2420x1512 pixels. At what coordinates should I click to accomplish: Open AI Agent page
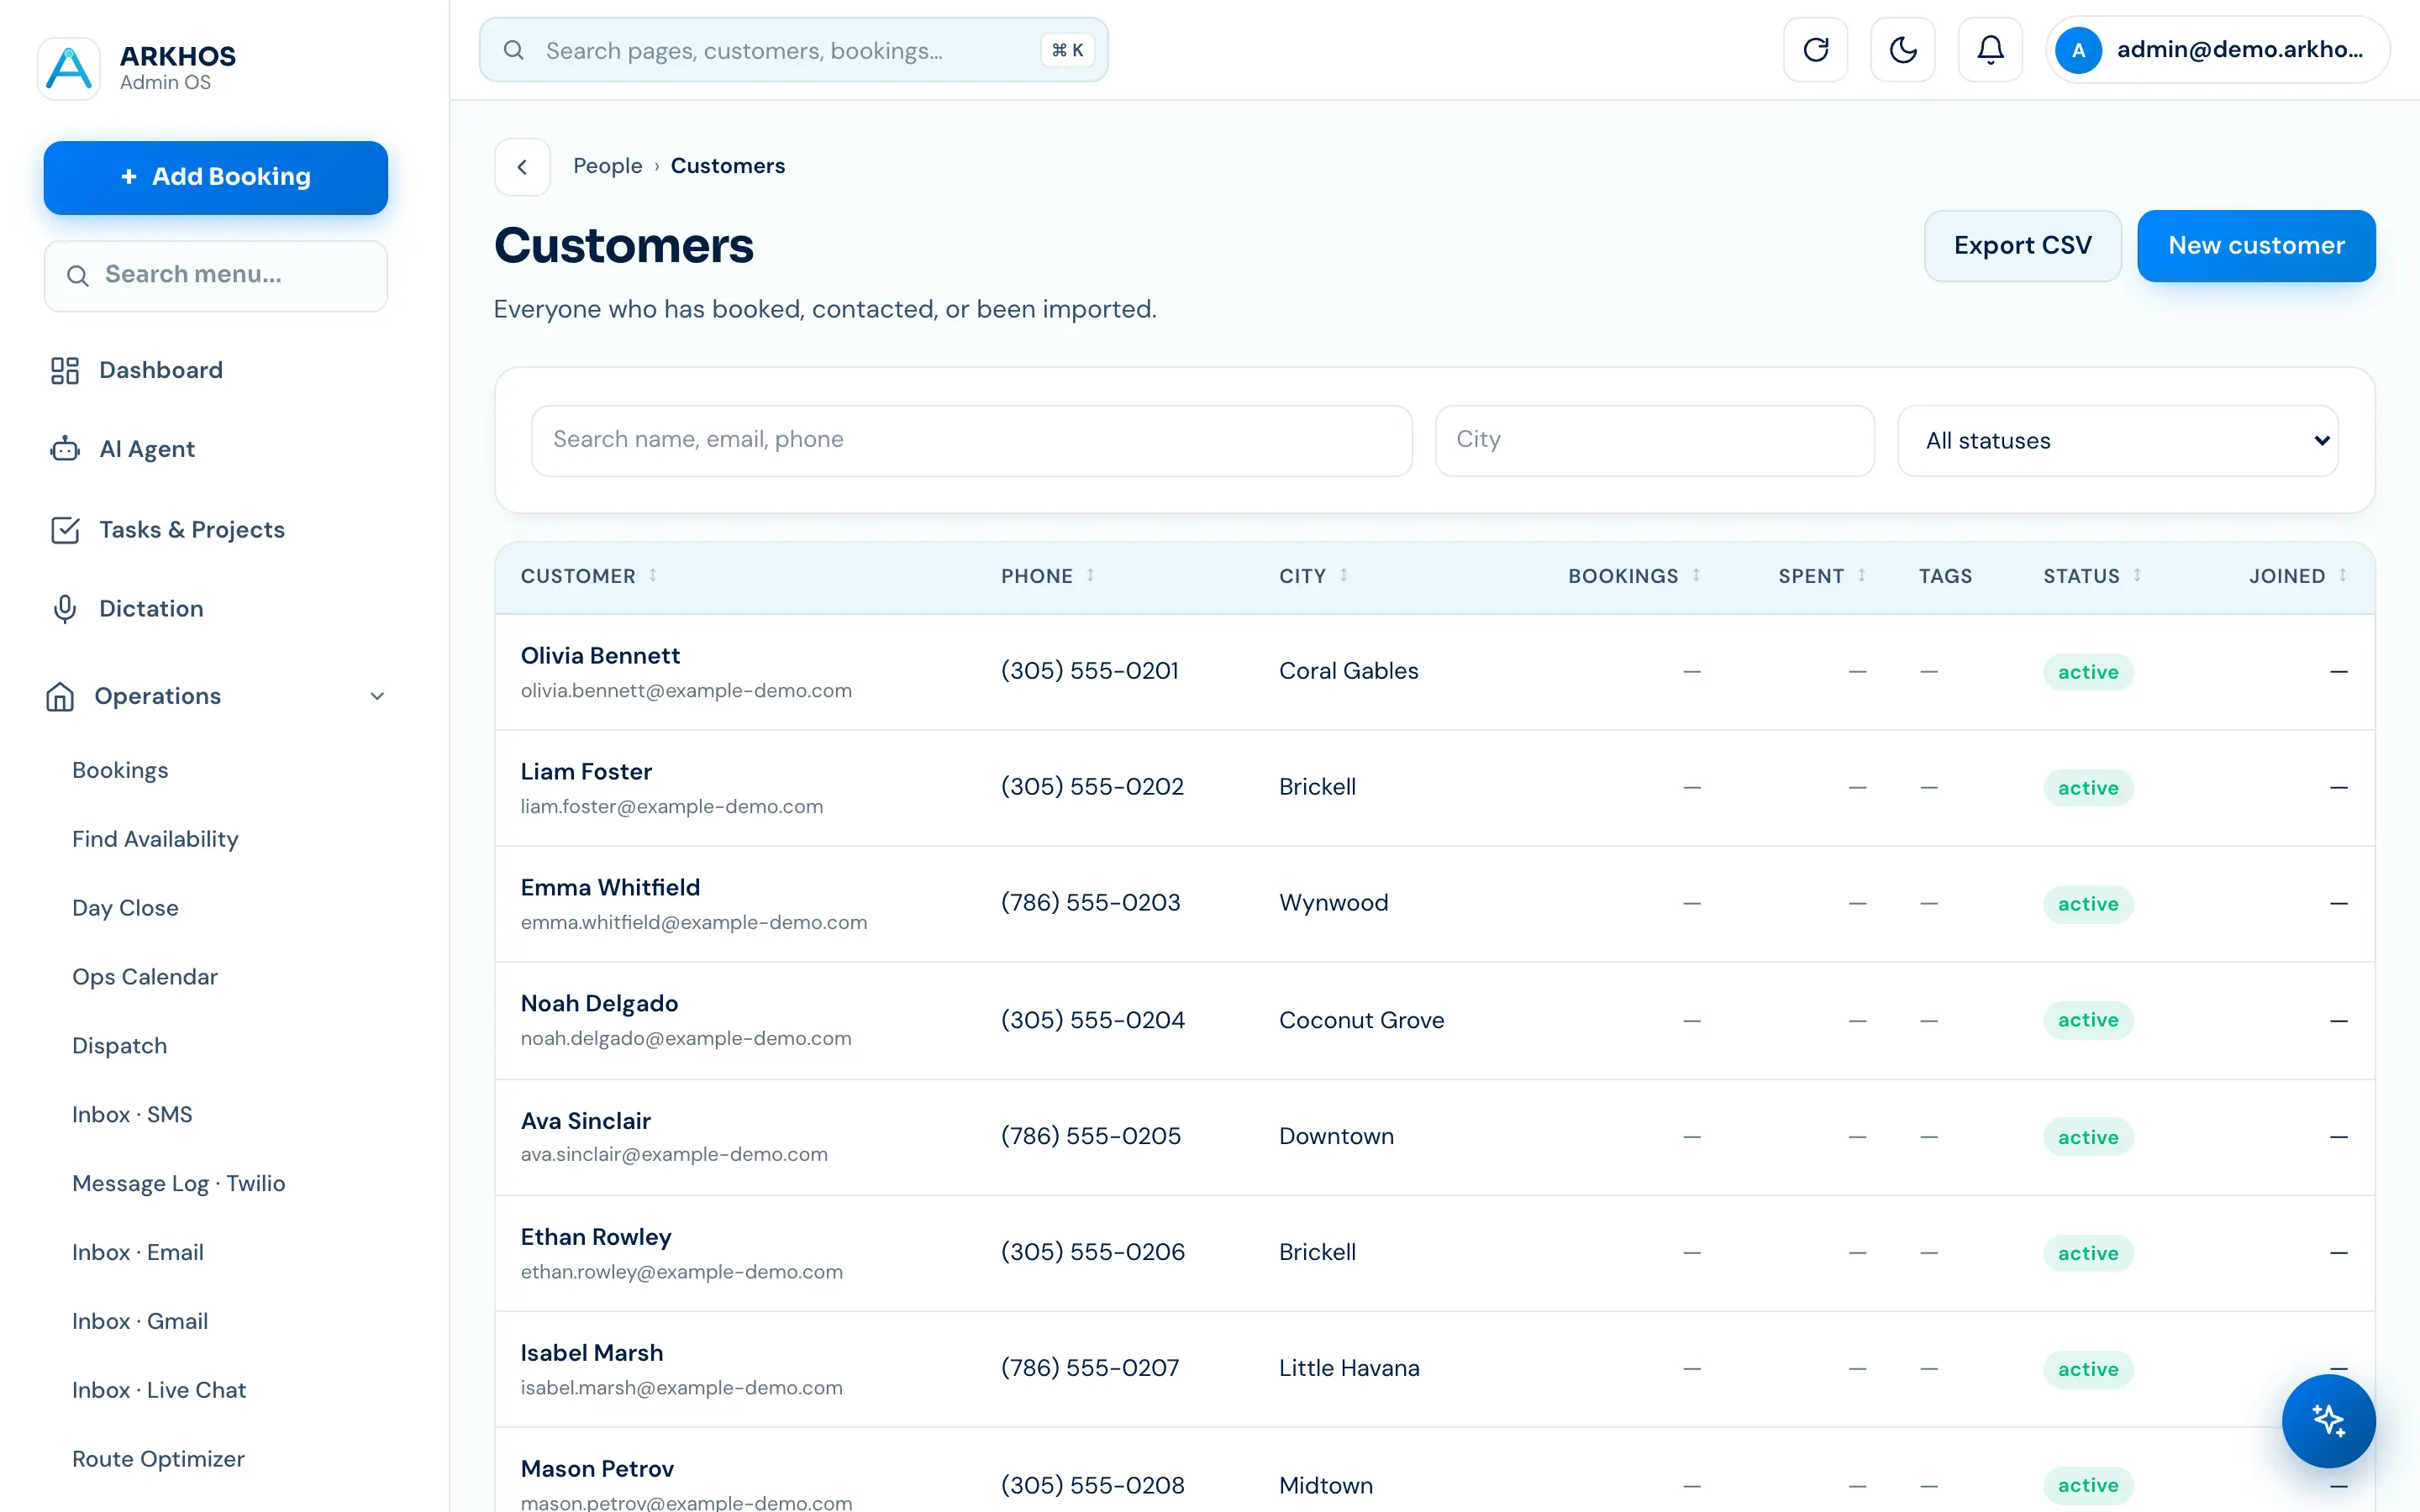[147, 449]
